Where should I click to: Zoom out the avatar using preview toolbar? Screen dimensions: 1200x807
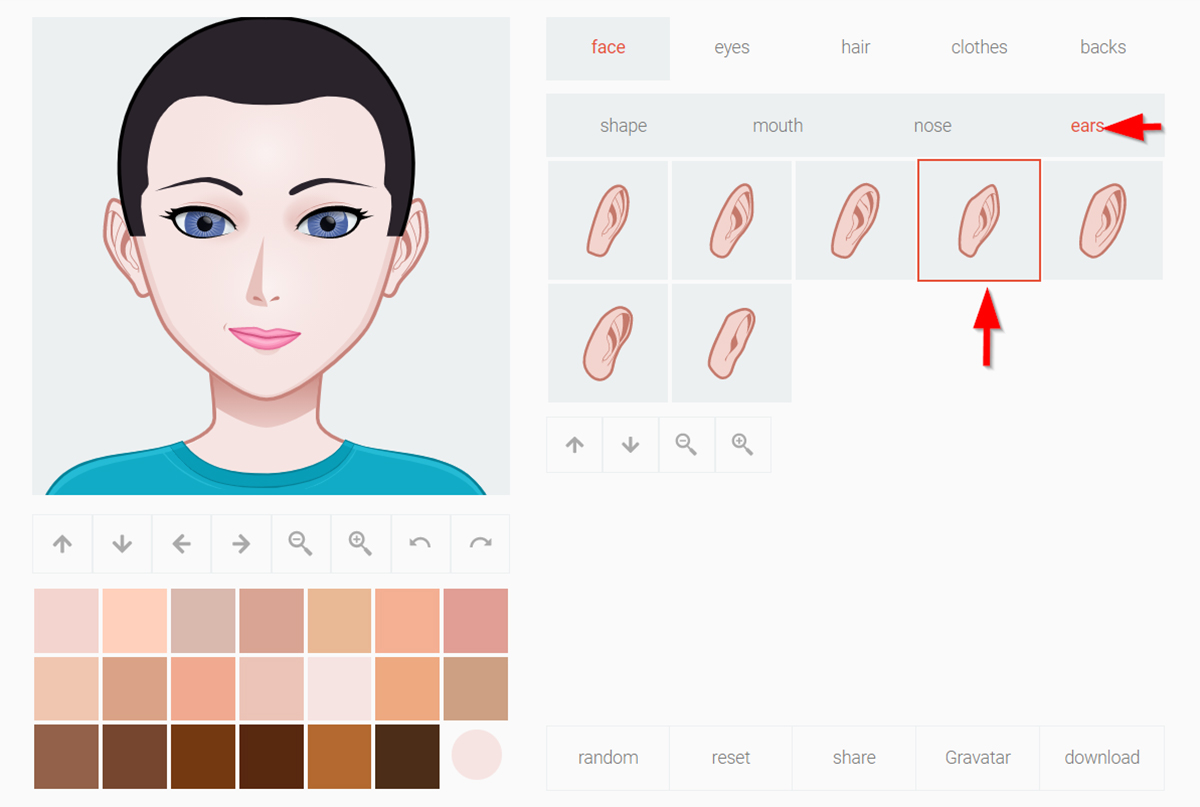click(300, 544)
